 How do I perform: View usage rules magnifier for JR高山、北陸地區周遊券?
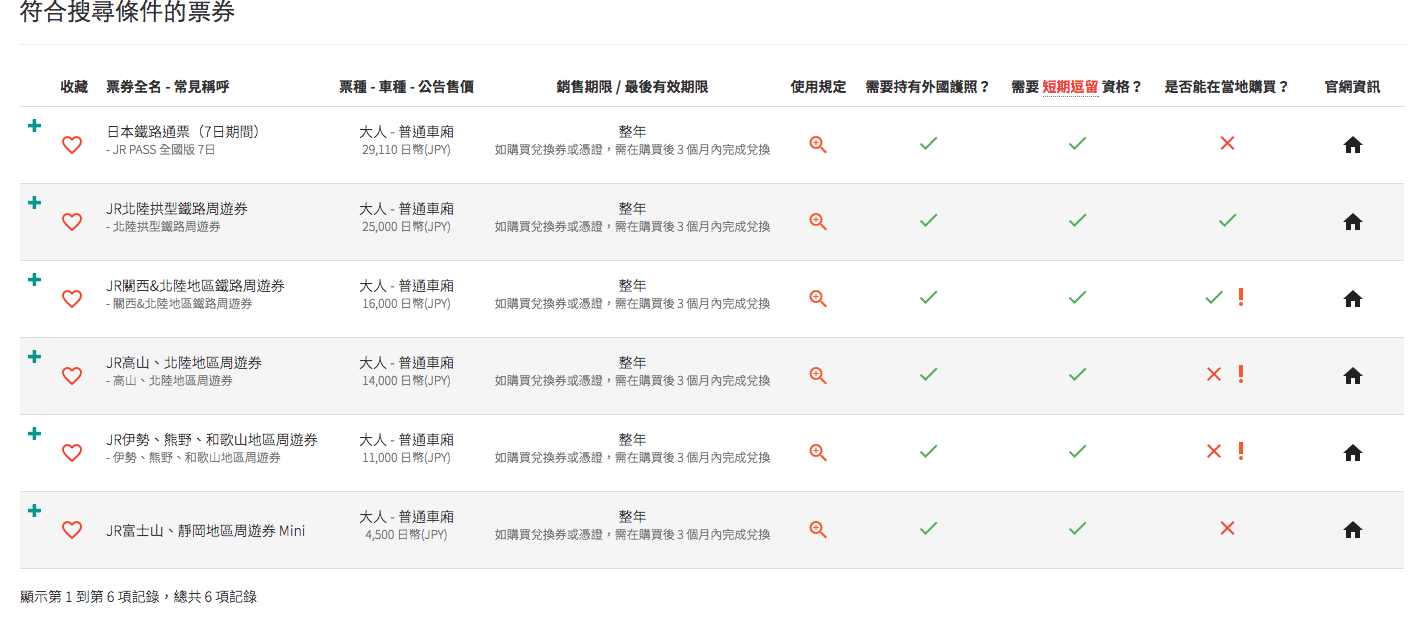point(818,376)
